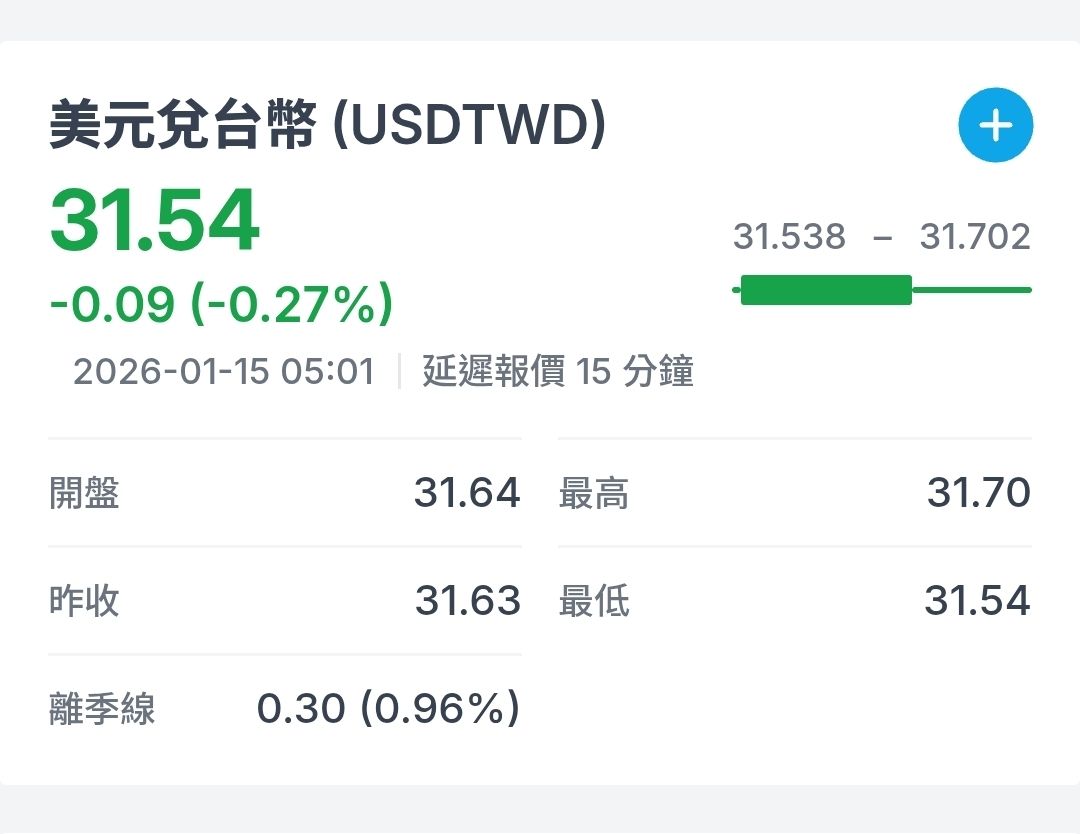This screenshot has height=834, width=1080.
Task: Tap the 開盤 label
Action: [x=85, y=493]
